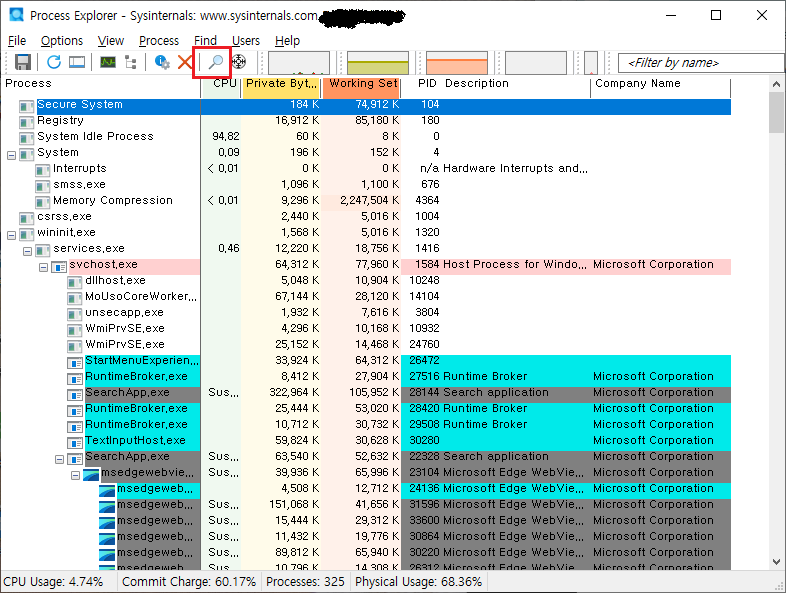Click the Registry process icon
This screenshot has width=786, height=593.
point(27,122)
